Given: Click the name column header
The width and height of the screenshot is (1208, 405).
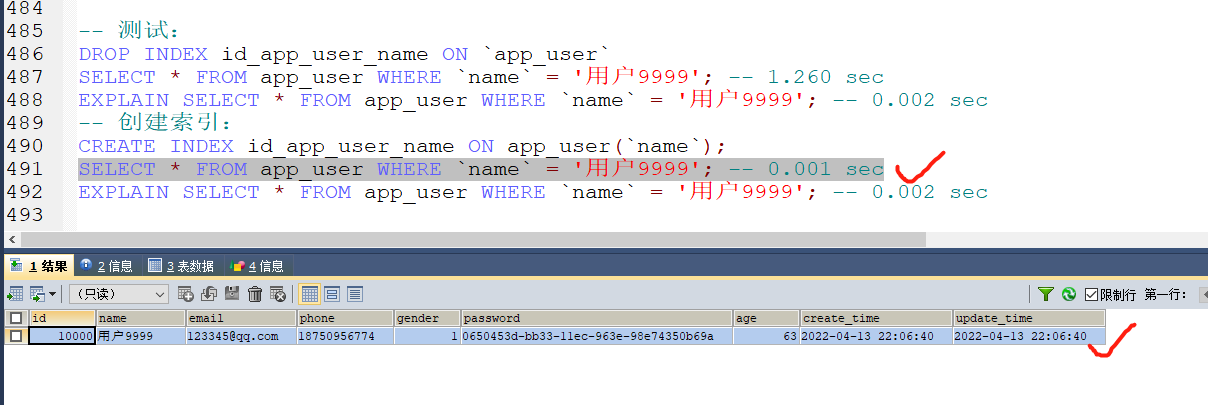Looking at the screenshot, I should (140, 318).
